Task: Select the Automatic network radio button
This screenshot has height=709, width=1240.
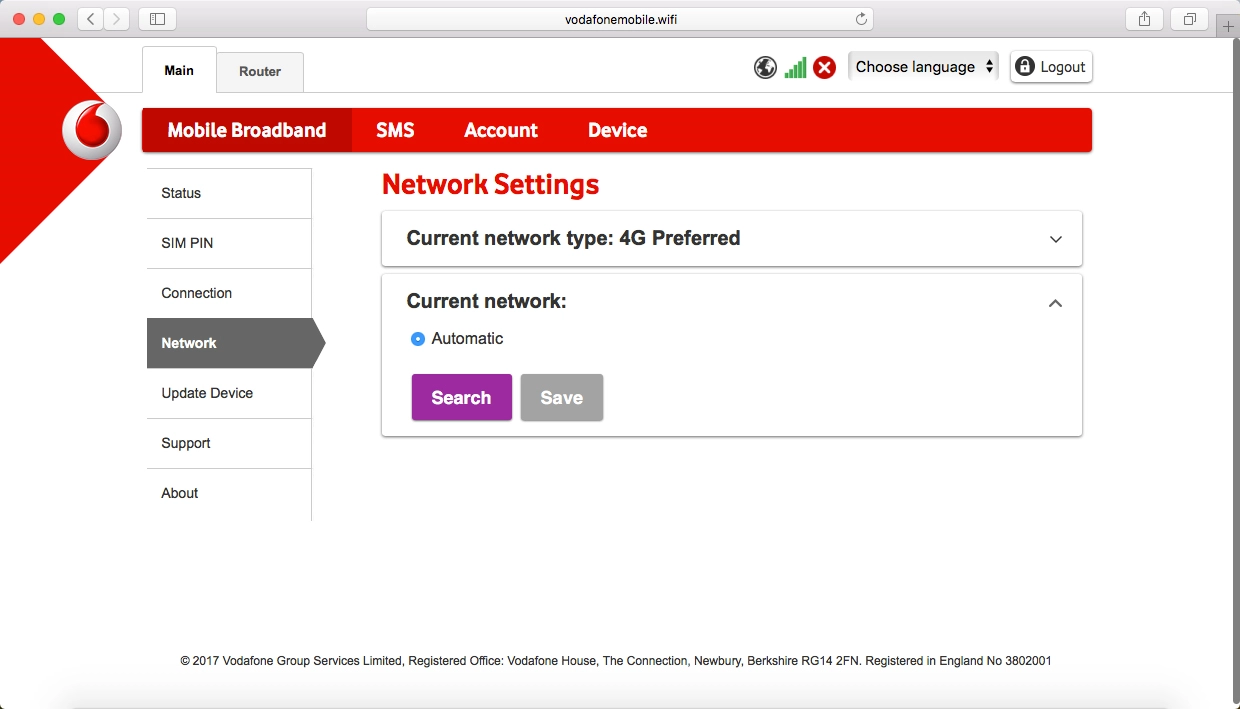Action: tap(418, 339)
